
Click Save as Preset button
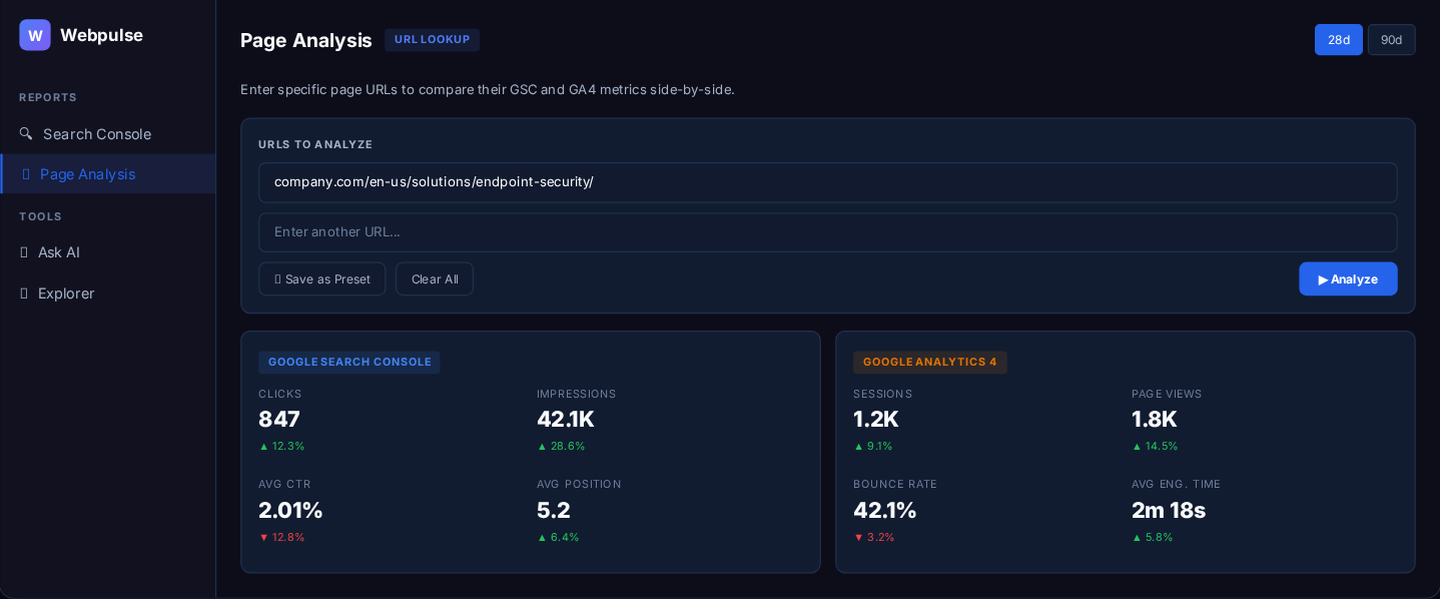[322, 279]
